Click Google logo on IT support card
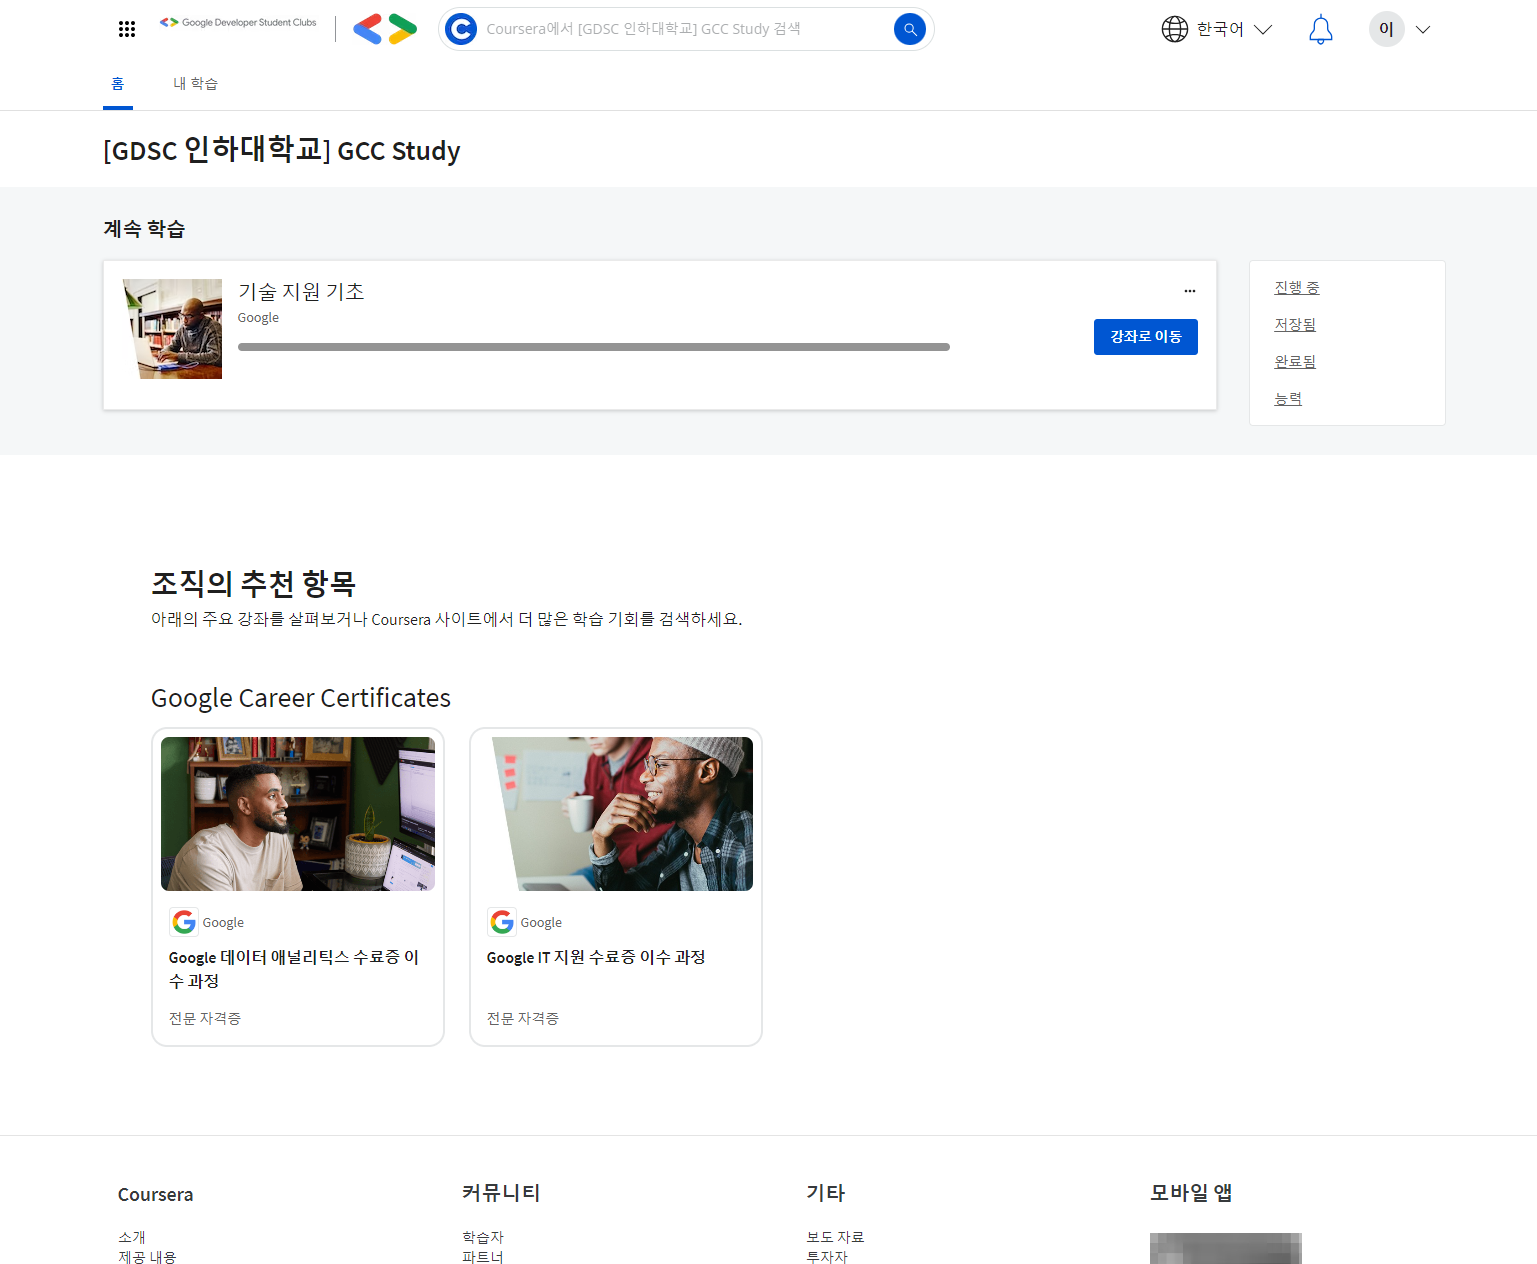The width and height of the screenshot is (1537, 1264). [502, 922]
